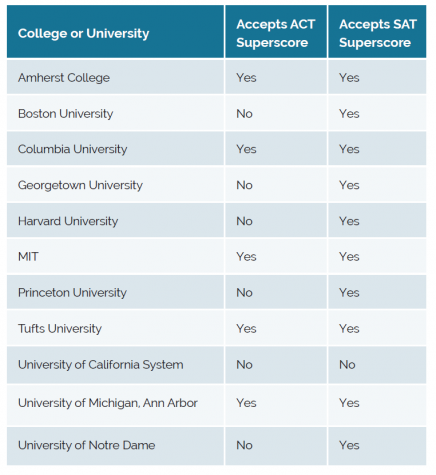The height and width of the screenshot is (475, 436).
Task: Click Harvard University's ACT superscore No value
Action: (244, 221)
